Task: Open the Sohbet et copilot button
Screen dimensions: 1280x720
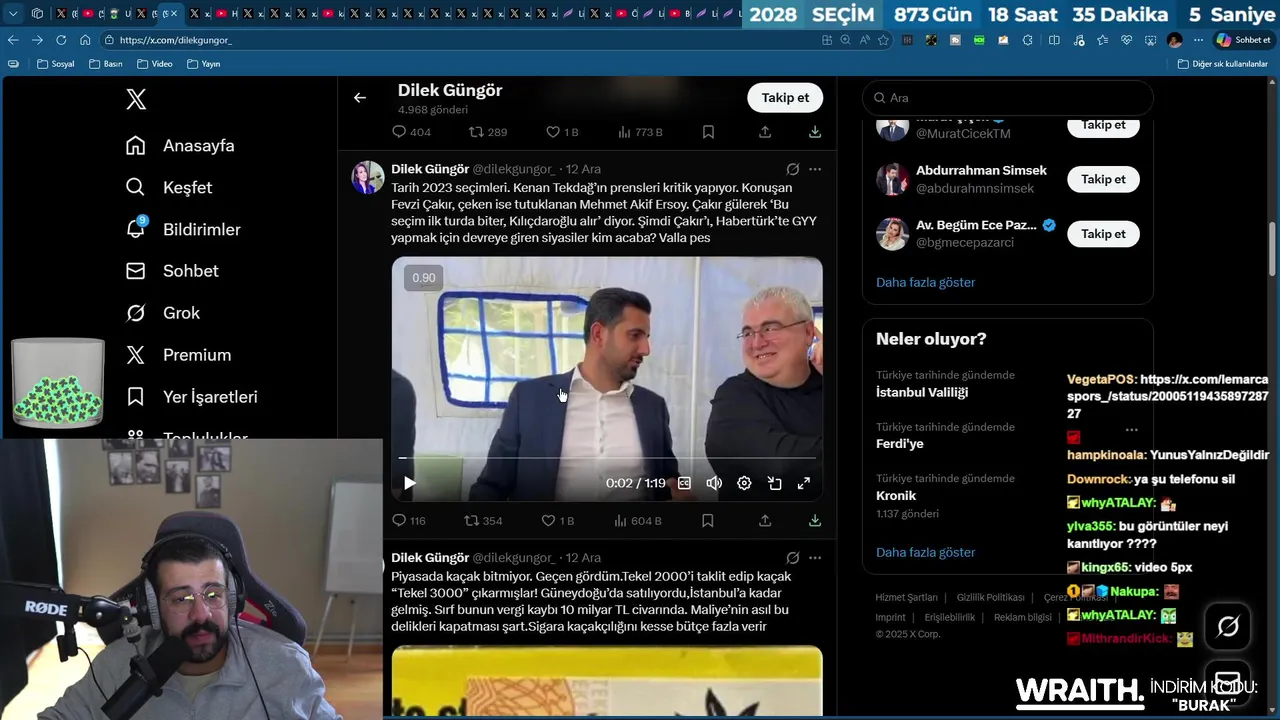Action: 1243,40
